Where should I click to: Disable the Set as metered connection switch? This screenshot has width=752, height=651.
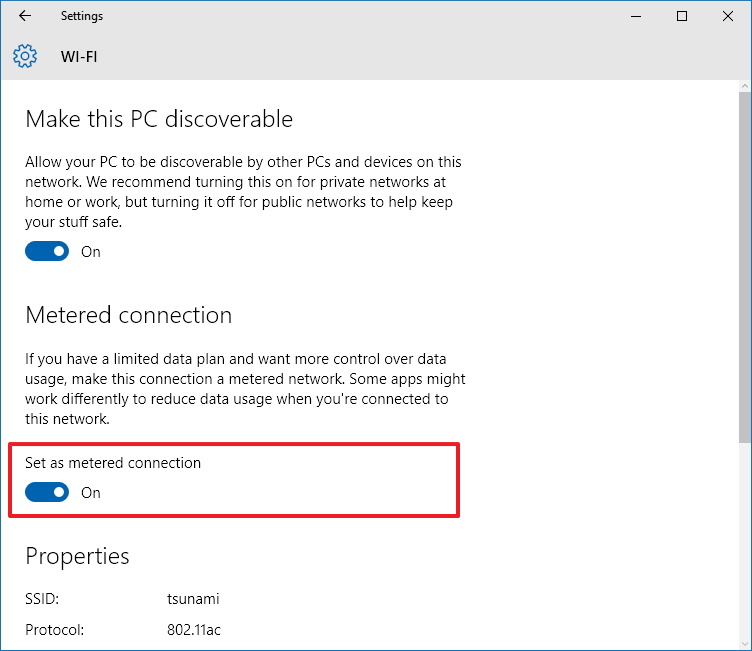tap(47, 492)
